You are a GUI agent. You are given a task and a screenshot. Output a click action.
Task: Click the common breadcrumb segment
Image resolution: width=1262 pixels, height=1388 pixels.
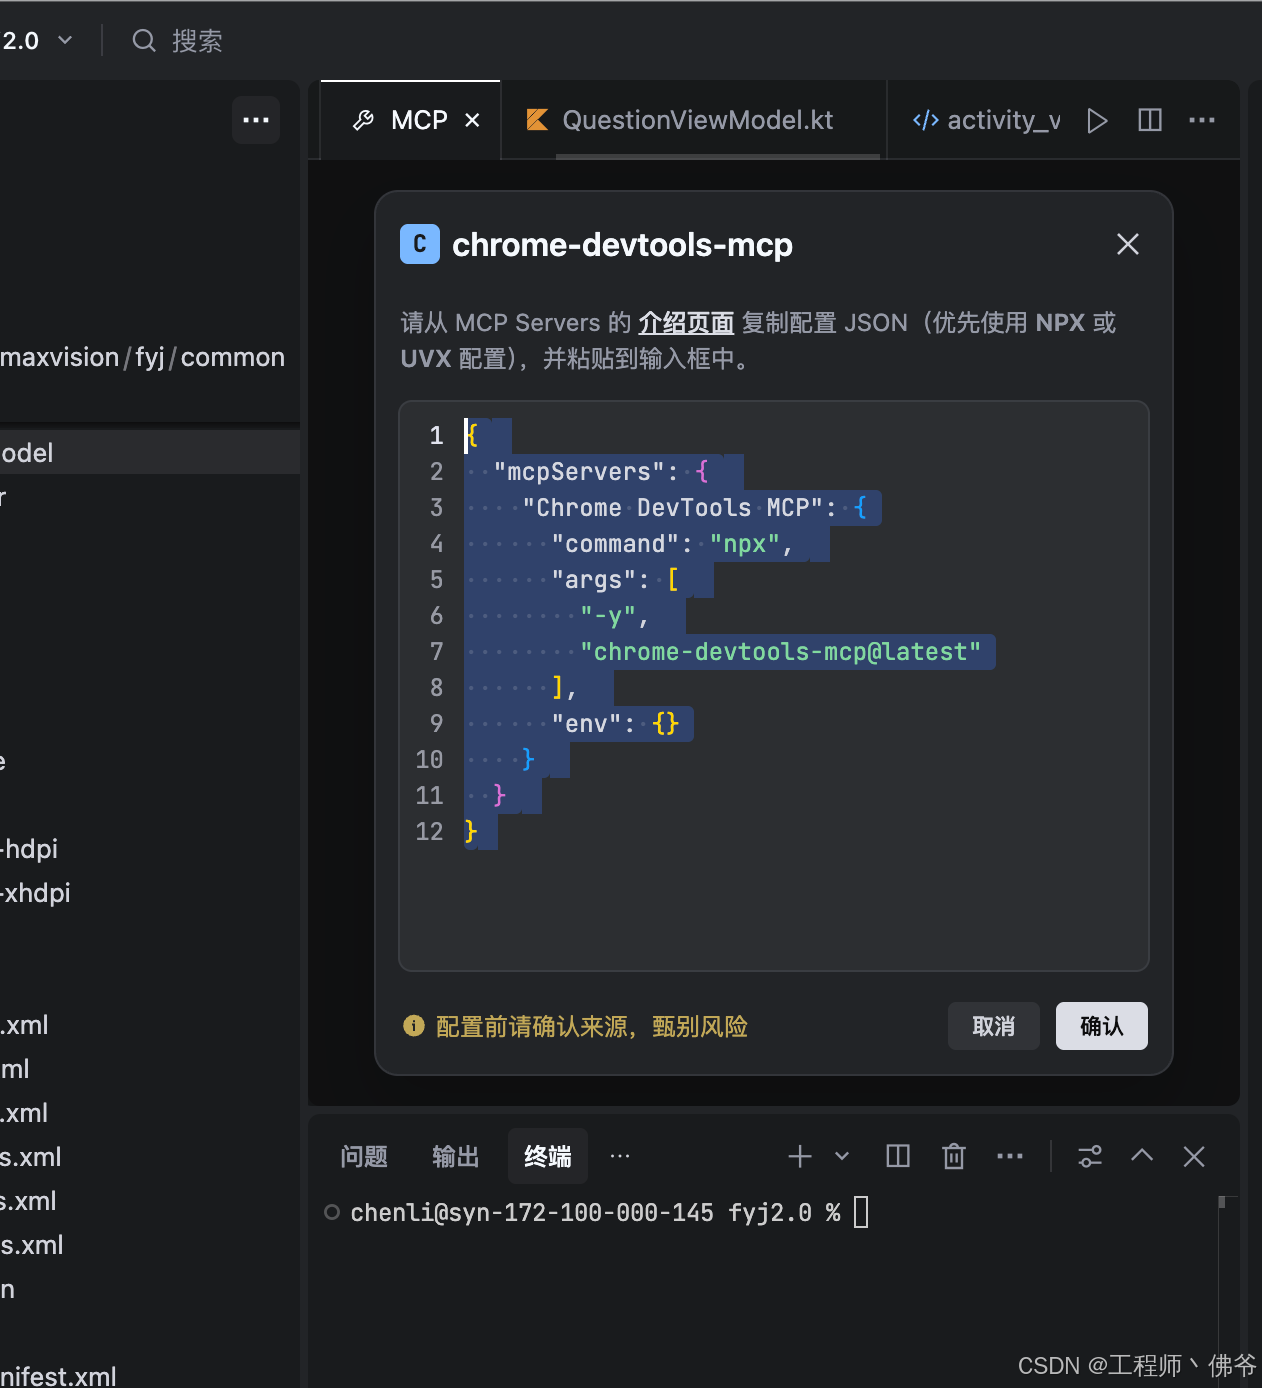233,357
